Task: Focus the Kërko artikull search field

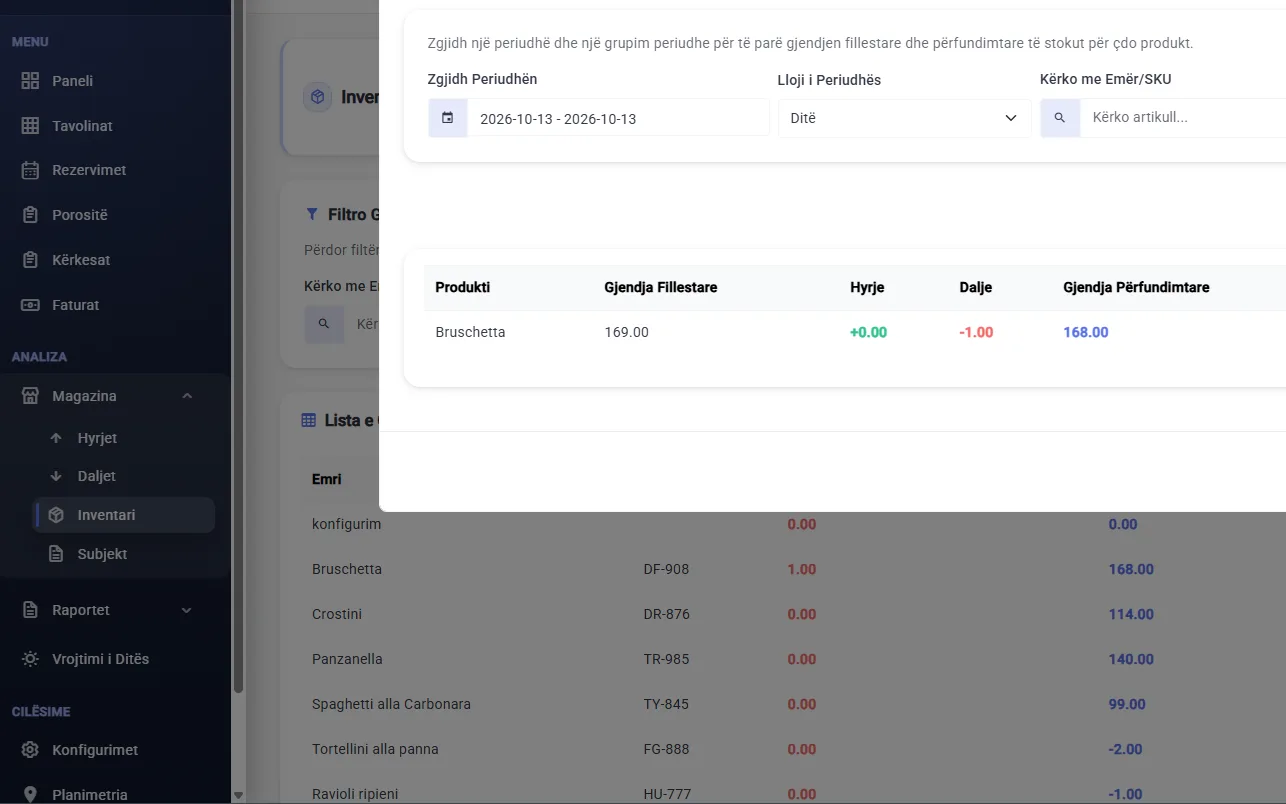Action: coord(1183,118)
